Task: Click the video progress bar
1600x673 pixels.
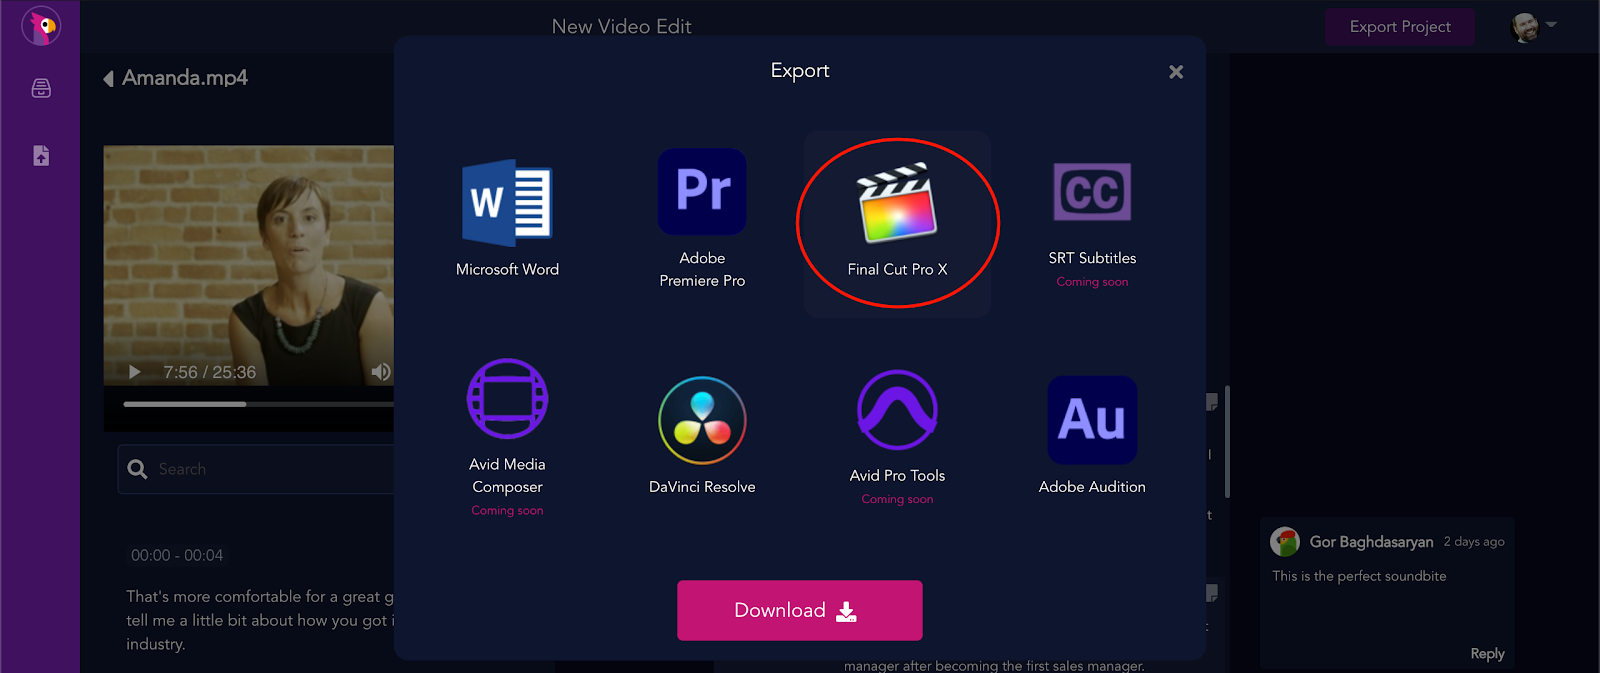Action: tap(258, 404)
